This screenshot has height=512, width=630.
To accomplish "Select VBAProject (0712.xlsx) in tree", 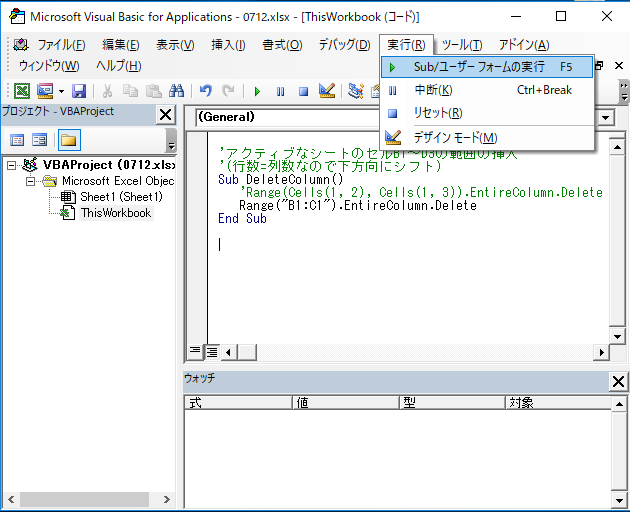I will 108,165.
